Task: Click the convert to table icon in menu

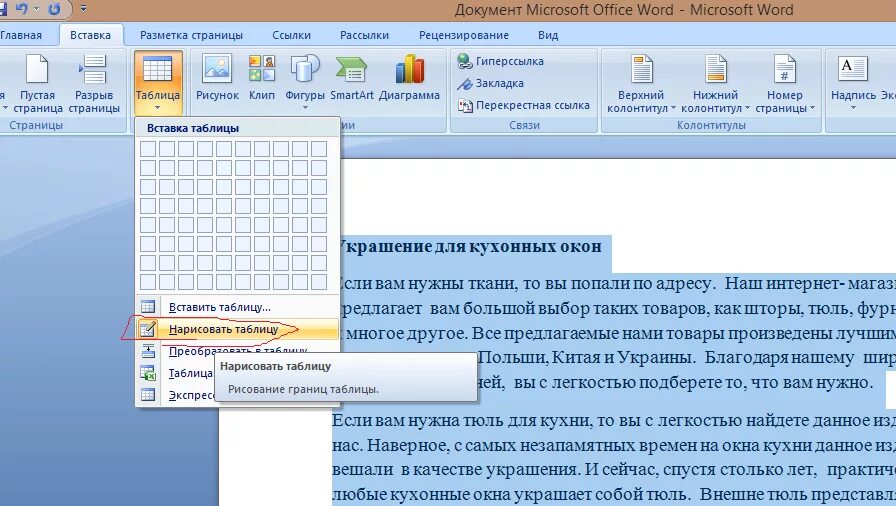Action: point(148,351)
